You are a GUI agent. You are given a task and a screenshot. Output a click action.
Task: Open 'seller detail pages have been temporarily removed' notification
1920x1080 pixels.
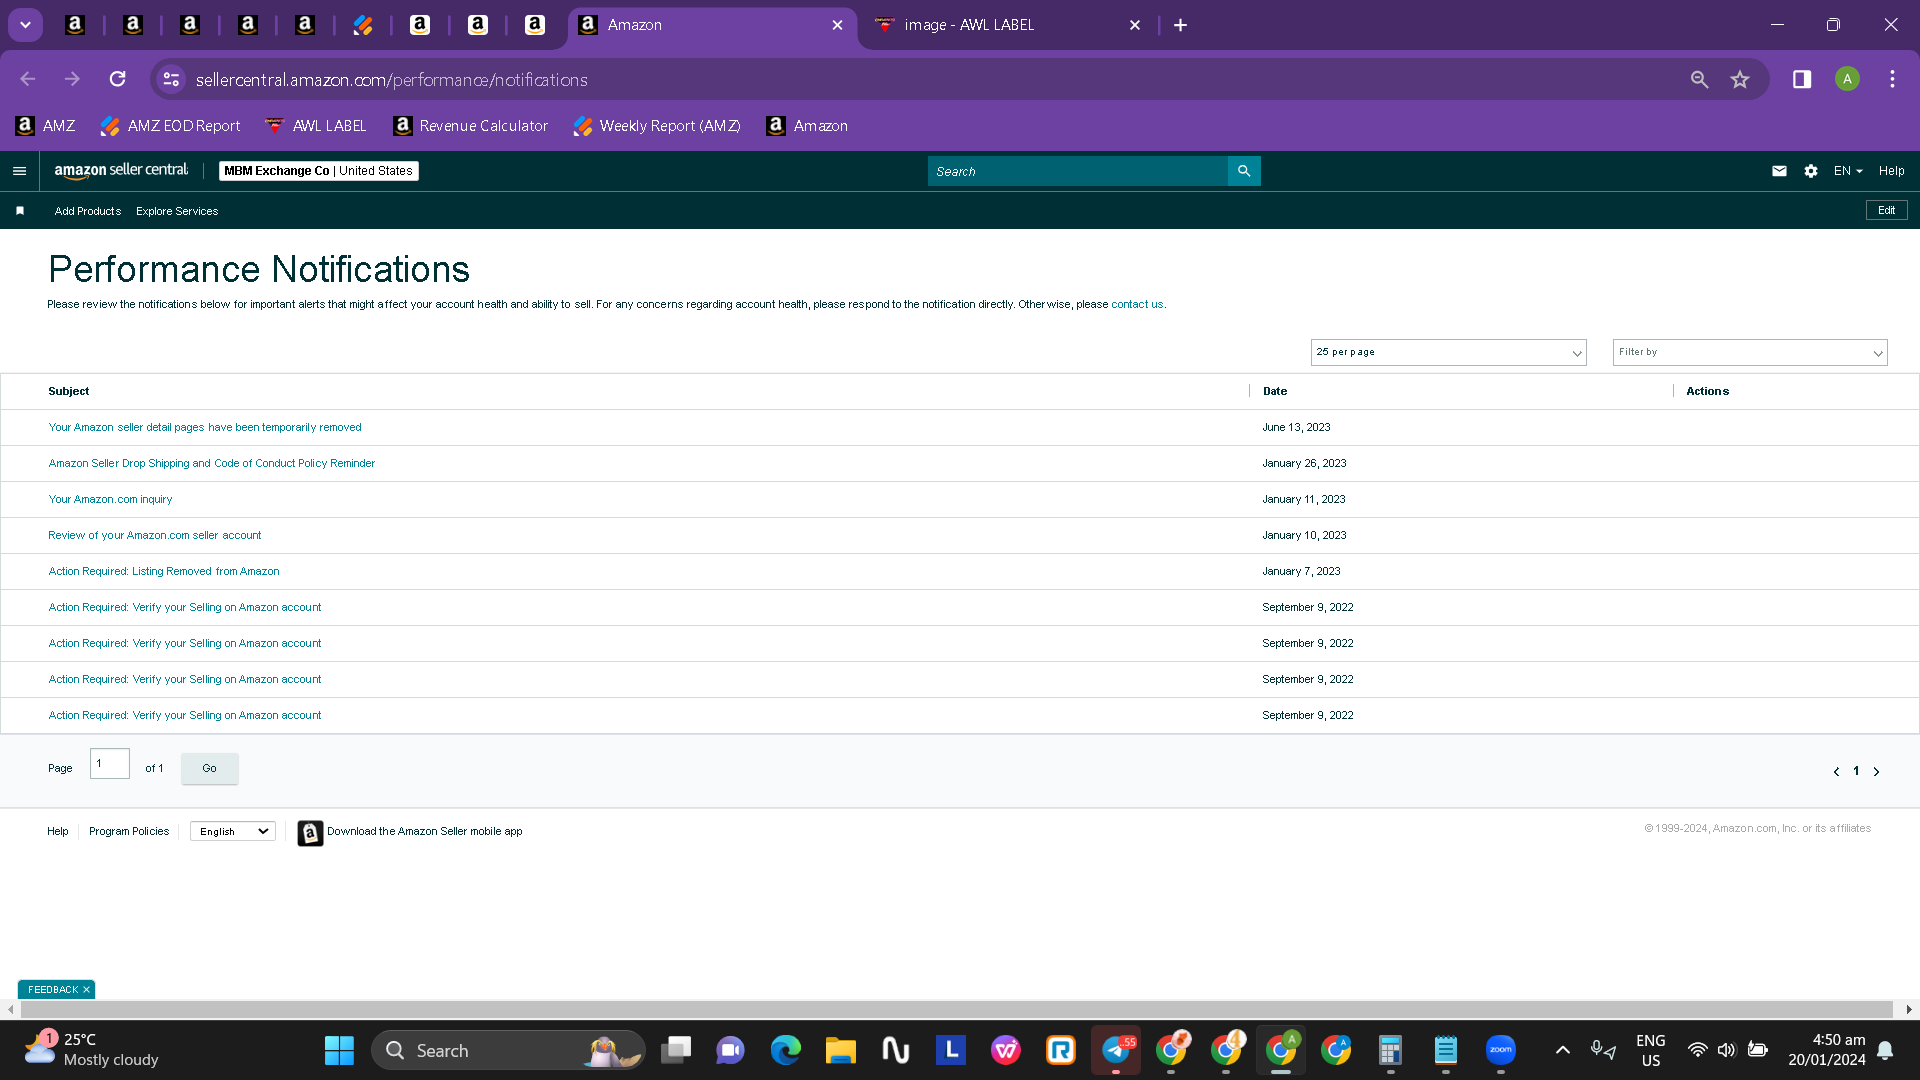tap(205, 427)
